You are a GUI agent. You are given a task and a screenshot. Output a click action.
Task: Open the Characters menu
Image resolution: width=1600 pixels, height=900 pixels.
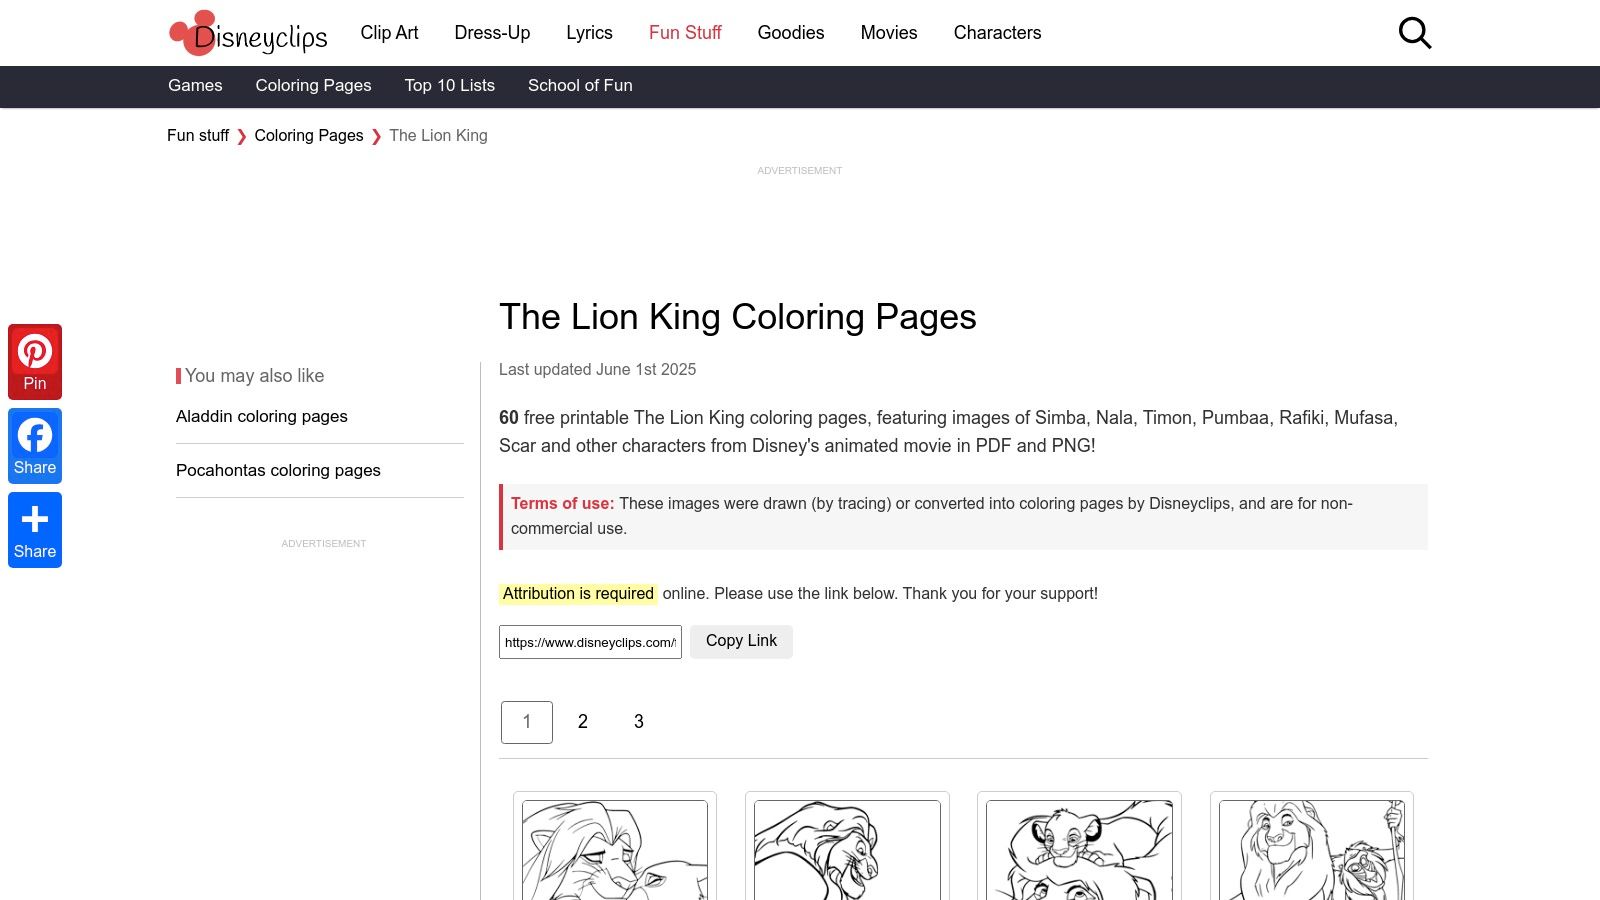tap(997, 32)
